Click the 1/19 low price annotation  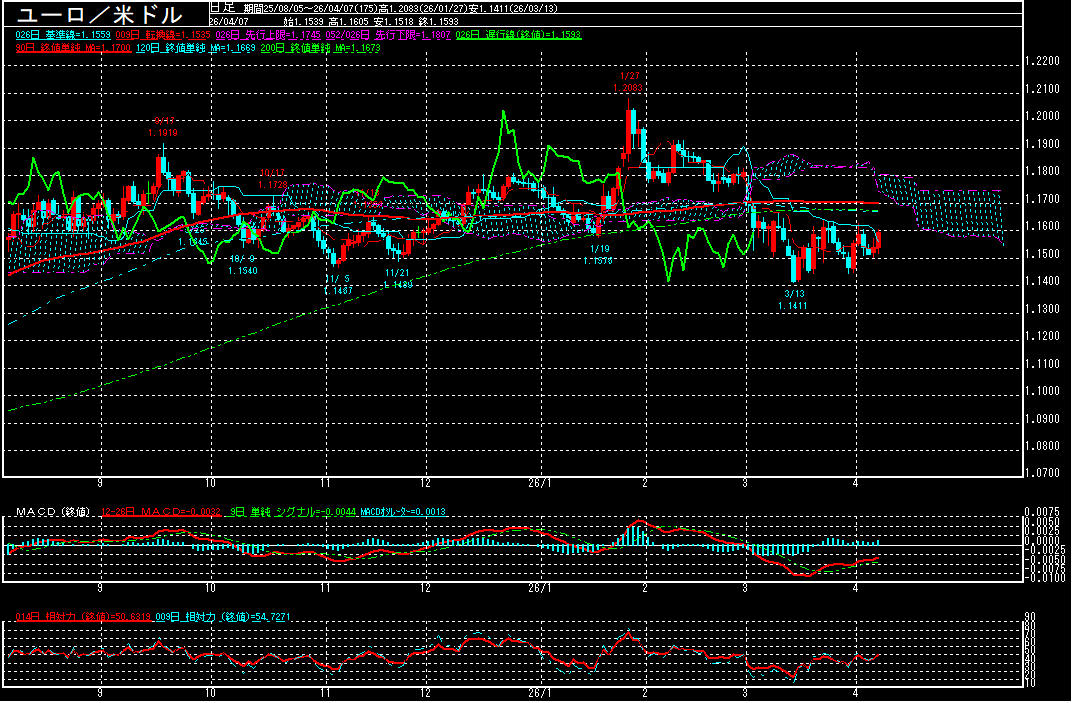(x=599, y=254)
